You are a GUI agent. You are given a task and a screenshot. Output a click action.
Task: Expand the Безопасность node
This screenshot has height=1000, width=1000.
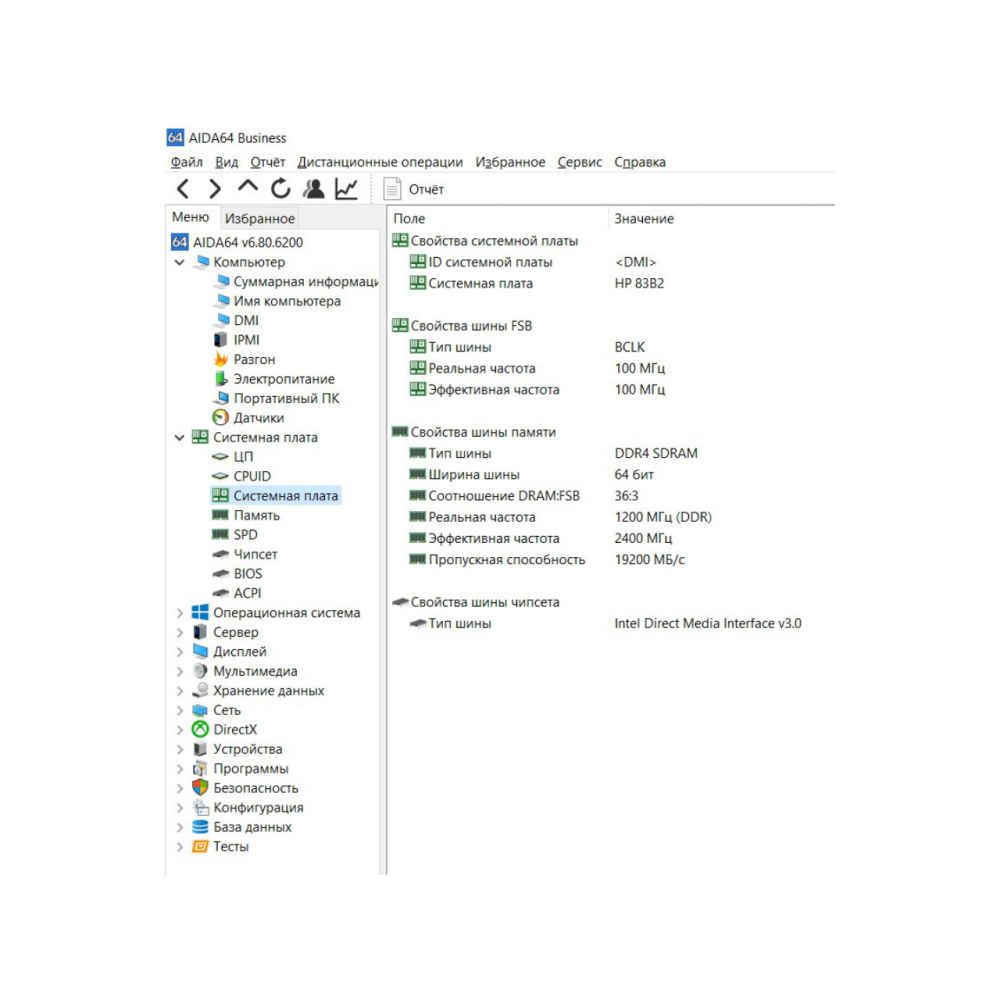pyautogui.click(x=180, y=788)
